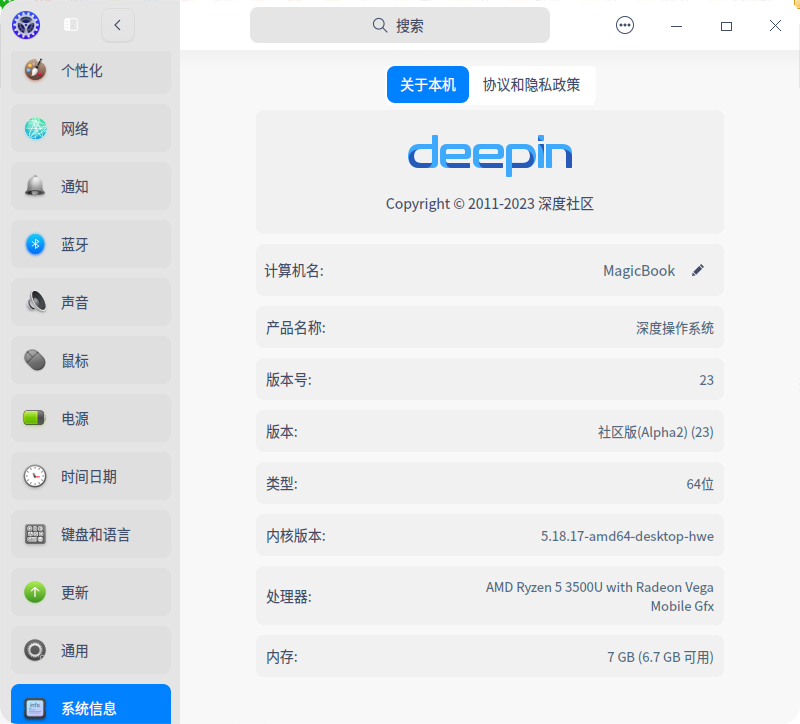Open the Network (网络) globe icon
800x724 pixels.
point(36,129)
